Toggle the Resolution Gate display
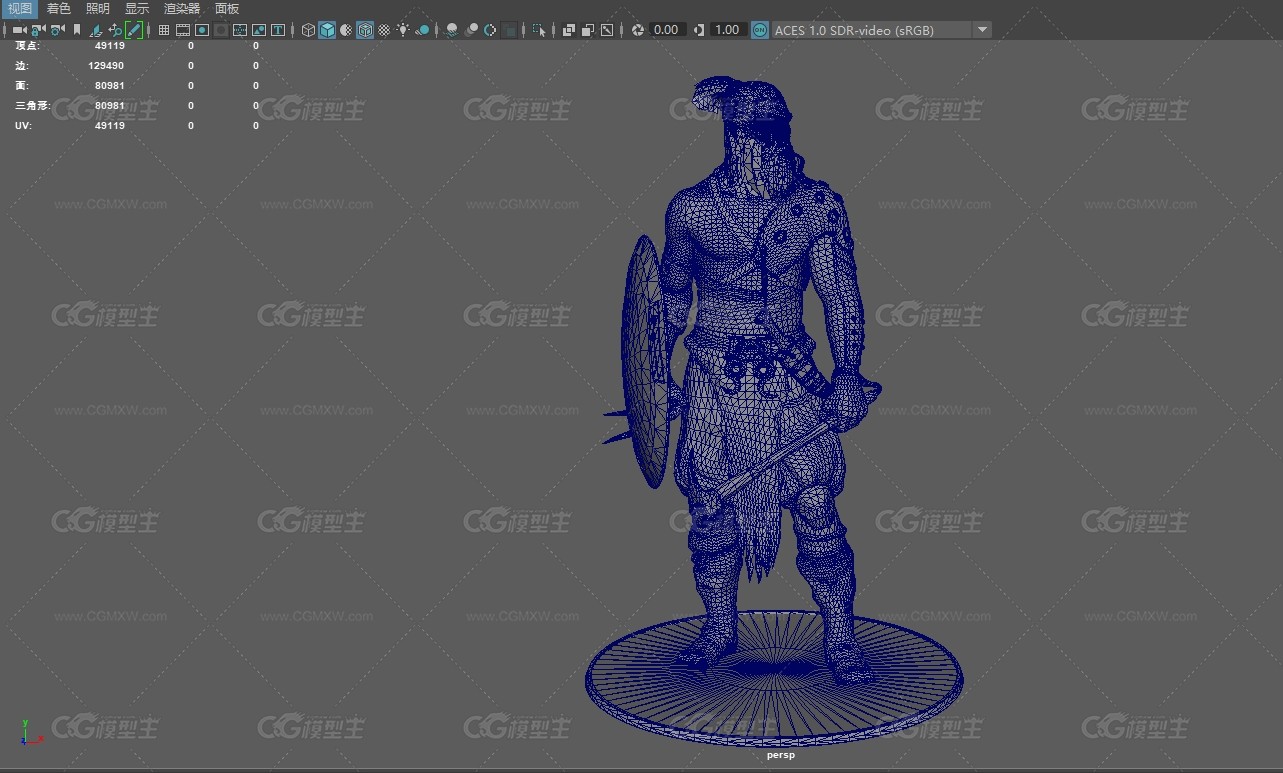 coord(202,30)
